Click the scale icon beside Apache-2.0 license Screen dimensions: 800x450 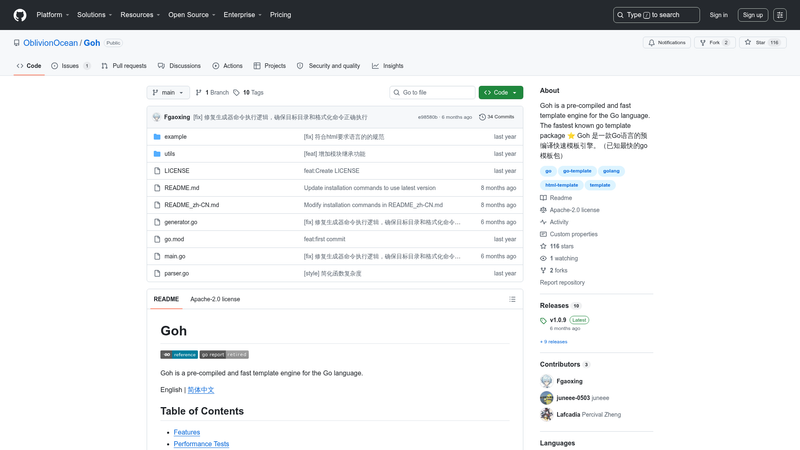[543, 210]
